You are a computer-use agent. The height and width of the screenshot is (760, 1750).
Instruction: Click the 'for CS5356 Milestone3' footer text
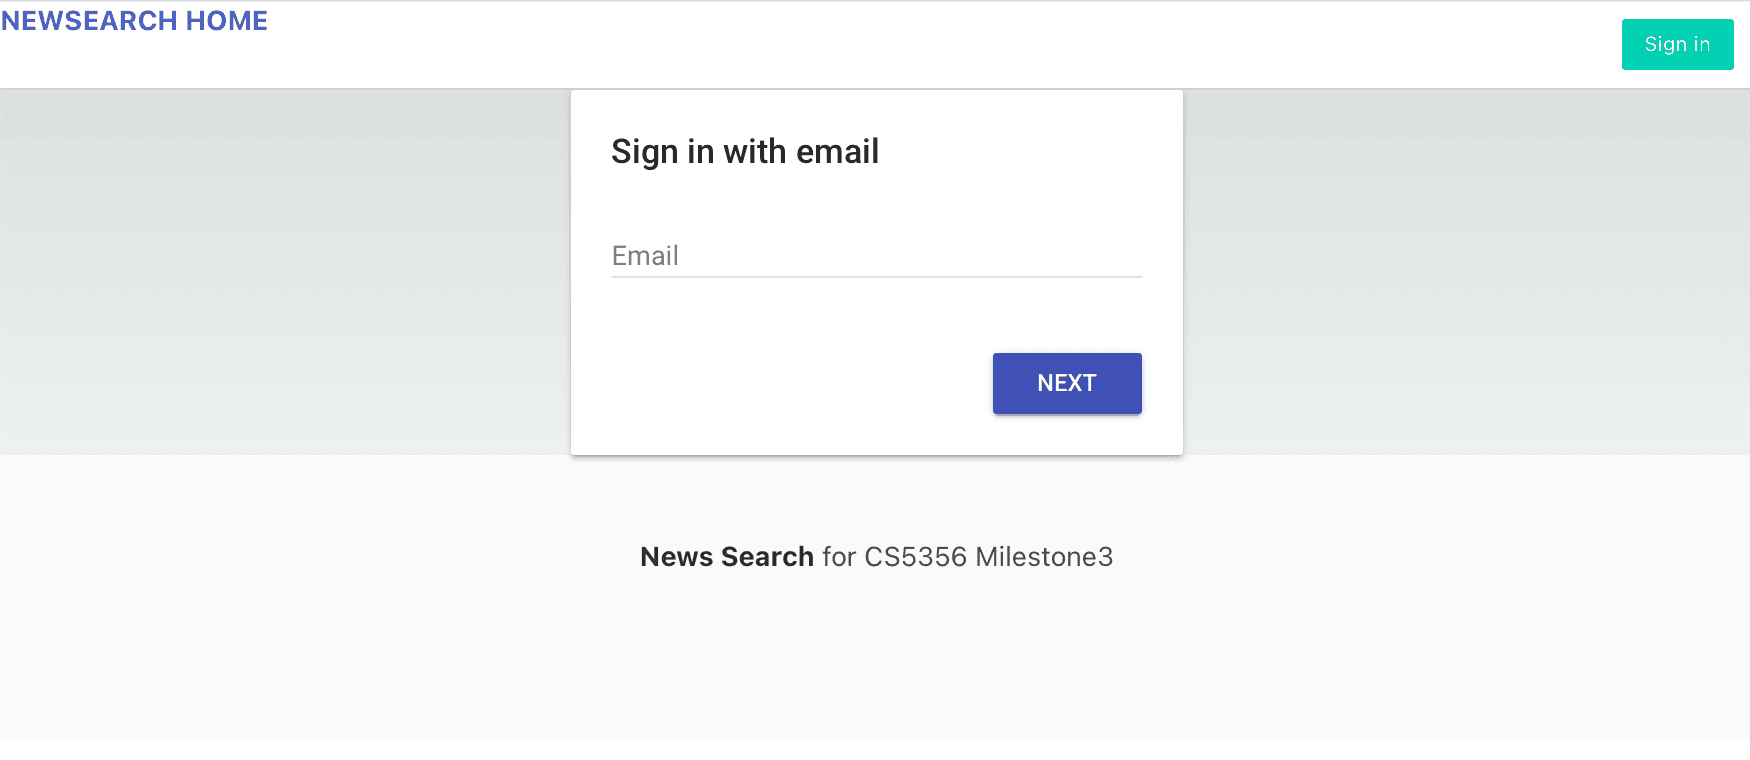(x=968, y=557)
